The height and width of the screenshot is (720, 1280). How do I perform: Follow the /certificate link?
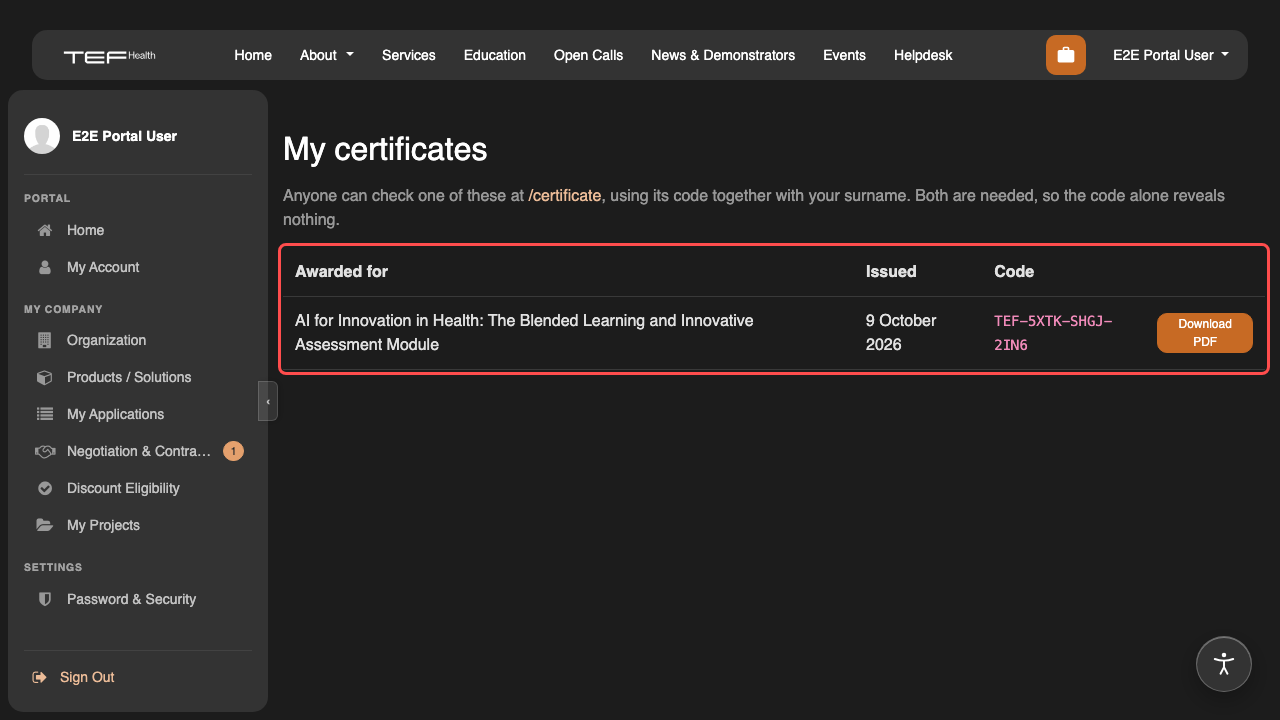pyautogui.click(x=565, y=196)
